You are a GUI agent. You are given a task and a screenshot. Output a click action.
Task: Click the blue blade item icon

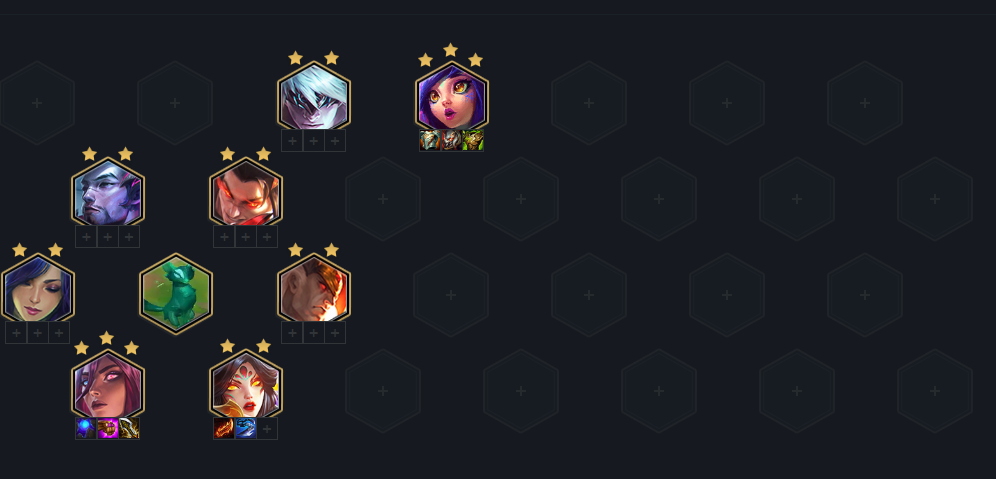245,428
